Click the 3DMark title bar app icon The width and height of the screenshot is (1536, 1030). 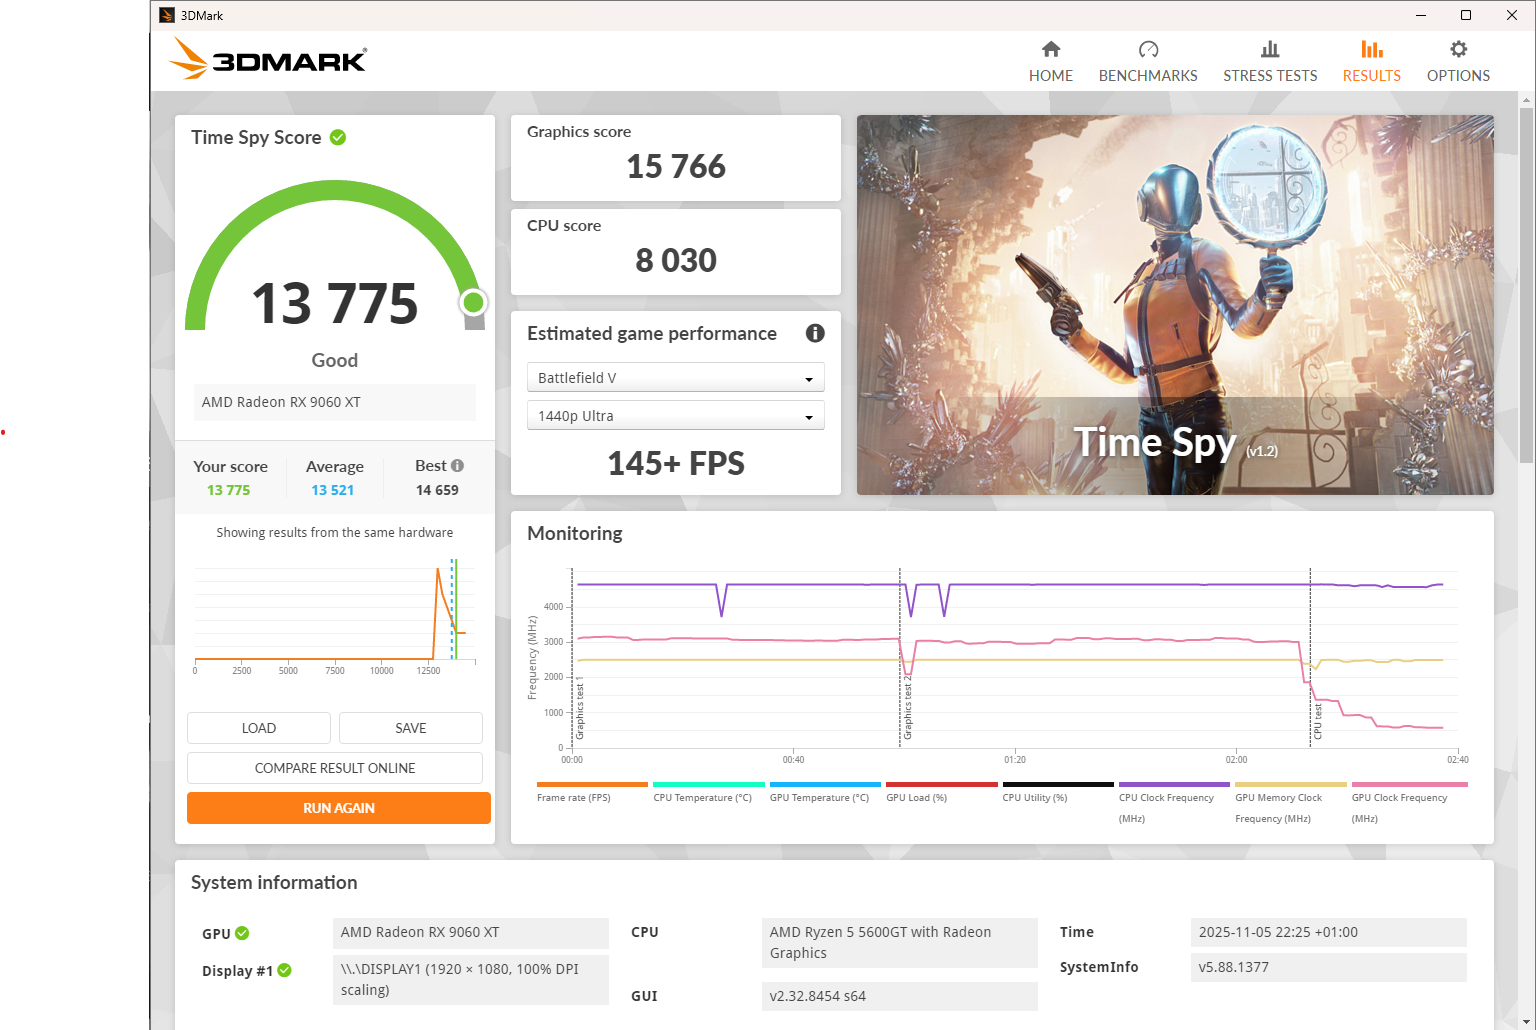[x=167, y=15]
